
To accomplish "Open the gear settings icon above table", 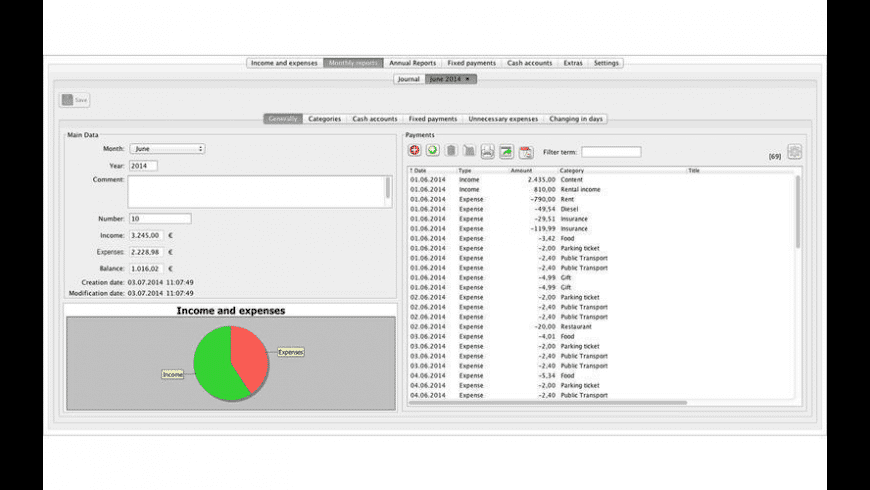I will coord(795,151).
